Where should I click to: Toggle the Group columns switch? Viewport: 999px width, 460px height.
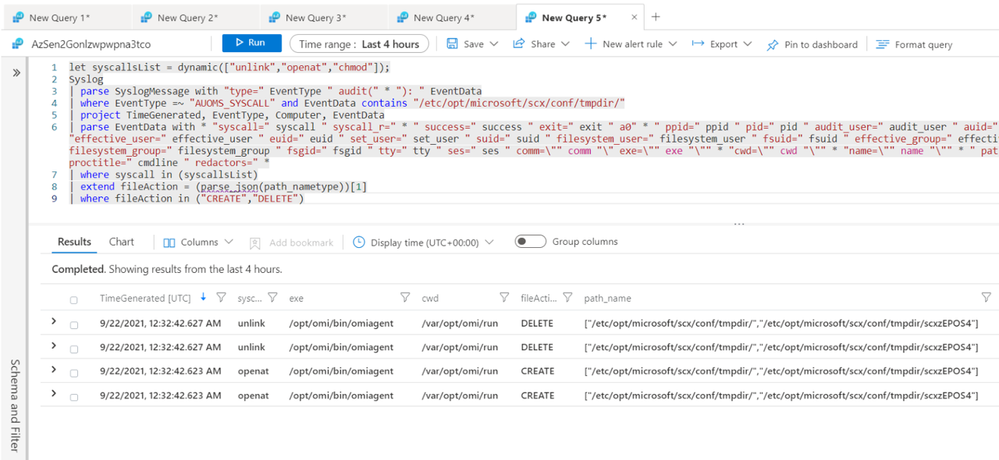[531, 241]
